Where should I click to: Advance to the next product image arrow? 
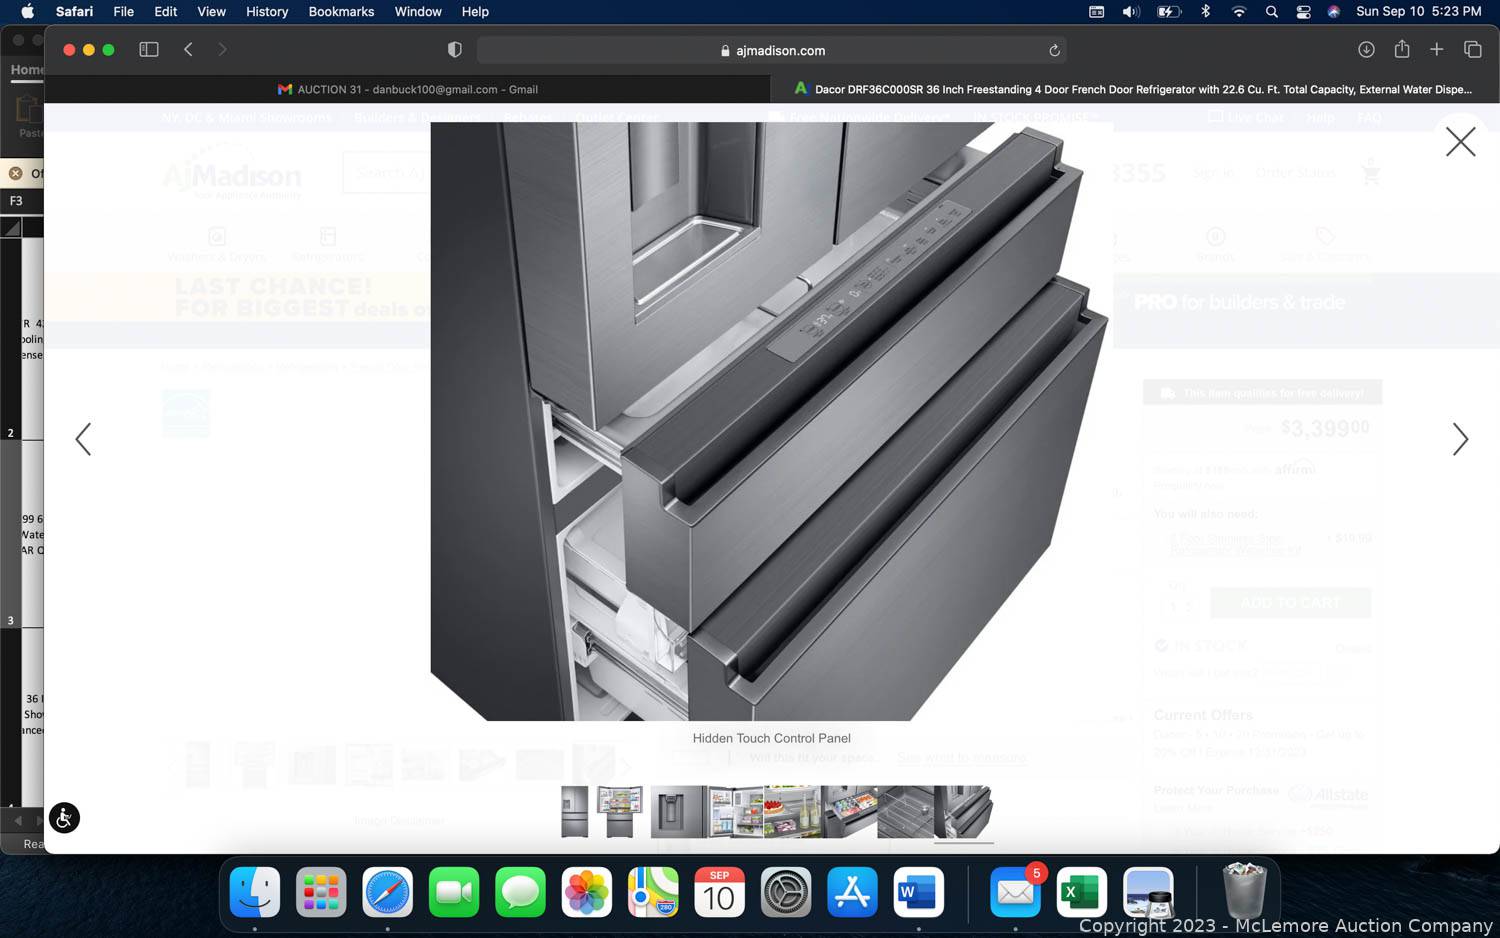click(x=1460, y=439)
